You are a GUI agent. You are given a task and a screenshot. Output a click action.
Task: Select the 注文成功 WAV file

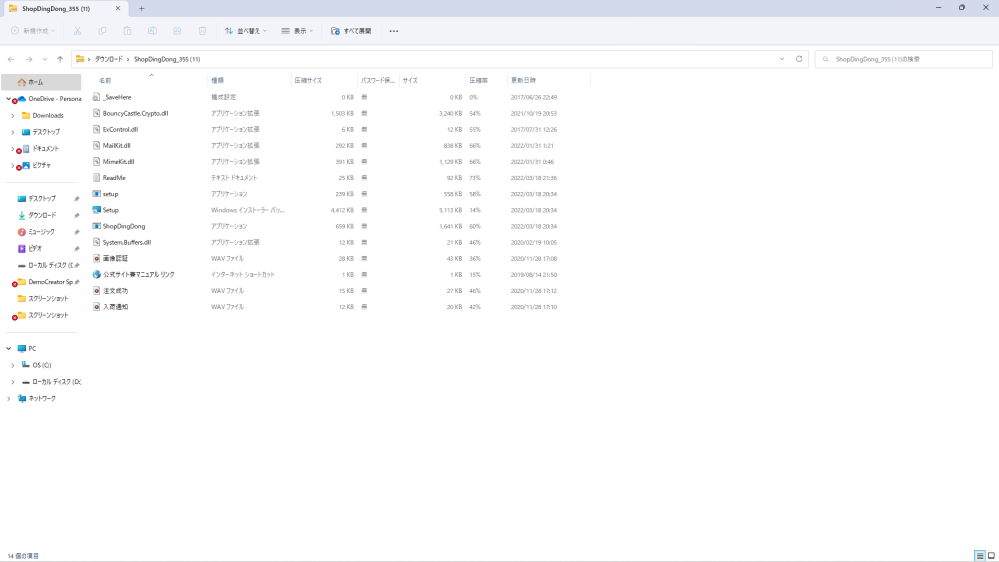coord(115,291)
